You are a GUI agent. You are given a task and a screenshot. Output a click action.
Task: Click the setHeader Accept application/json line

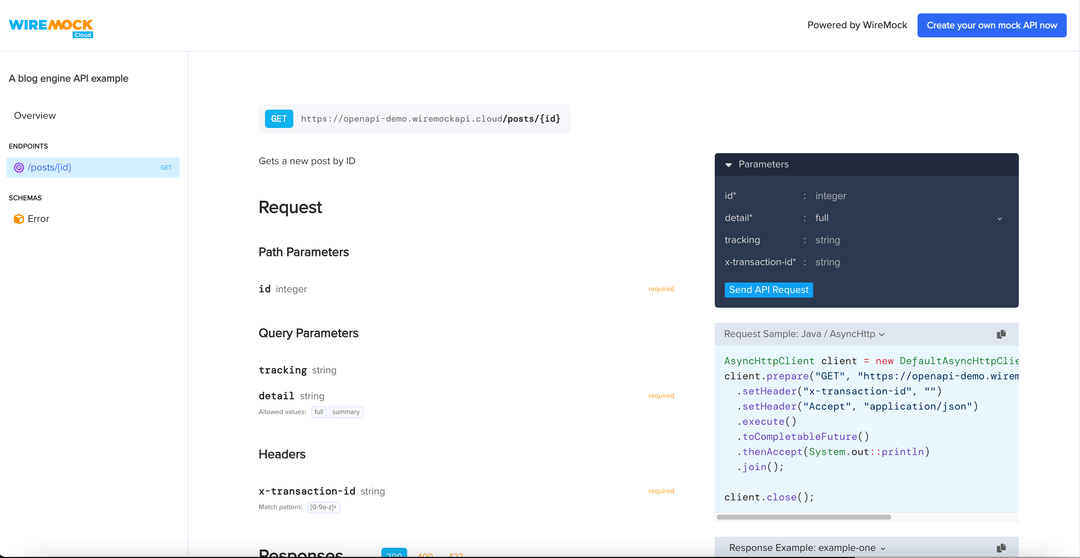[857, 406]
